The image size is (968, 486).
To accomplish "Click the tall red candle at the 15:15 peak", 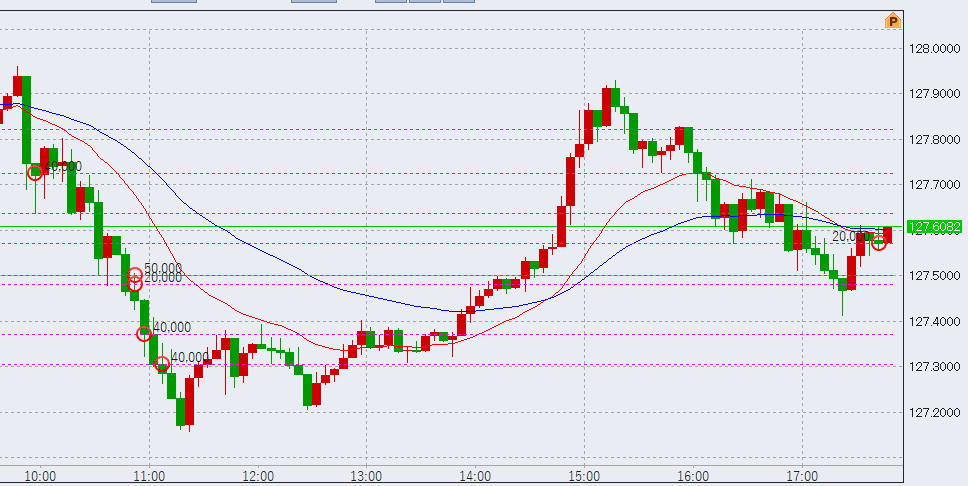I will tap(607, 106).
